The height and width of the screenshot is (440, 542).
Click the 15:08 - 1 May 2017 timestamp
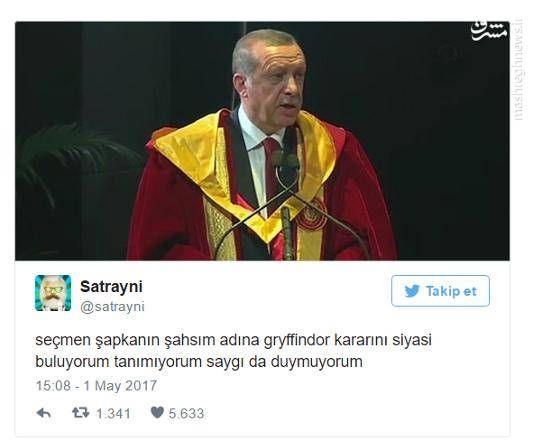point(96,386)
